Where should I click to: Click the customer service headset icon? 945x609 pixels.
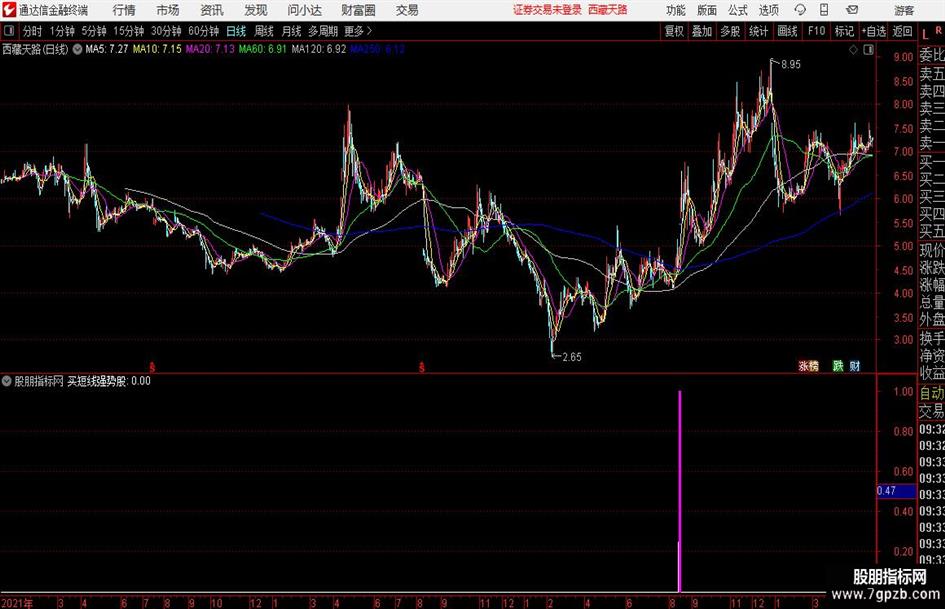tap(800, 10)
